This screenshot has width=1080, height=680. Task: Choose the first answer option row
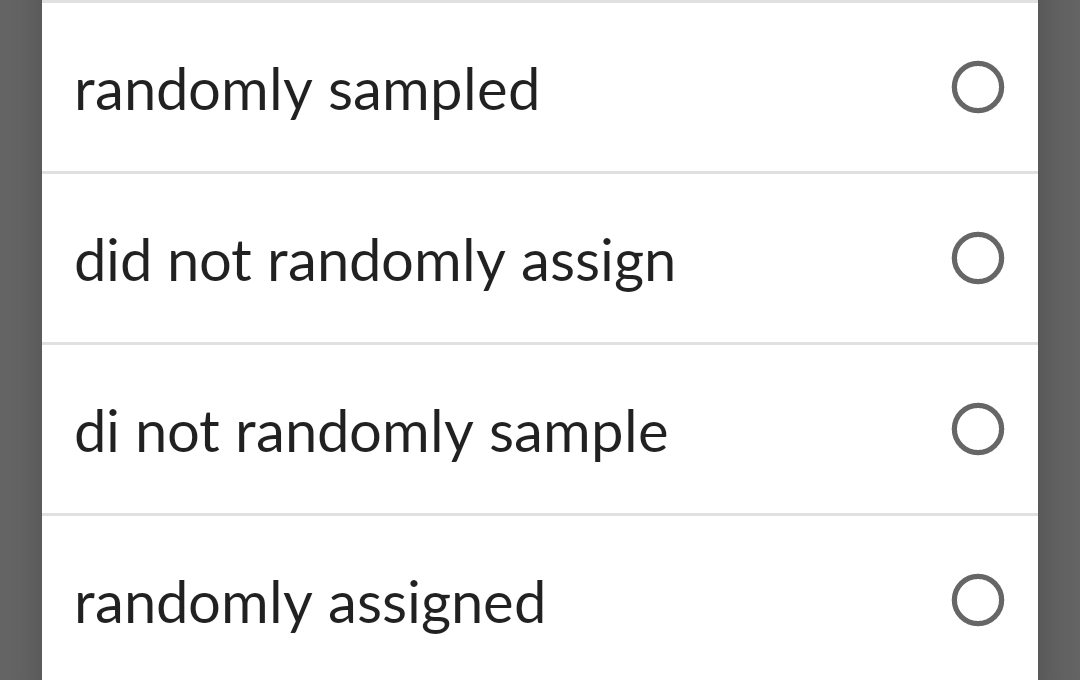(540, 87)
